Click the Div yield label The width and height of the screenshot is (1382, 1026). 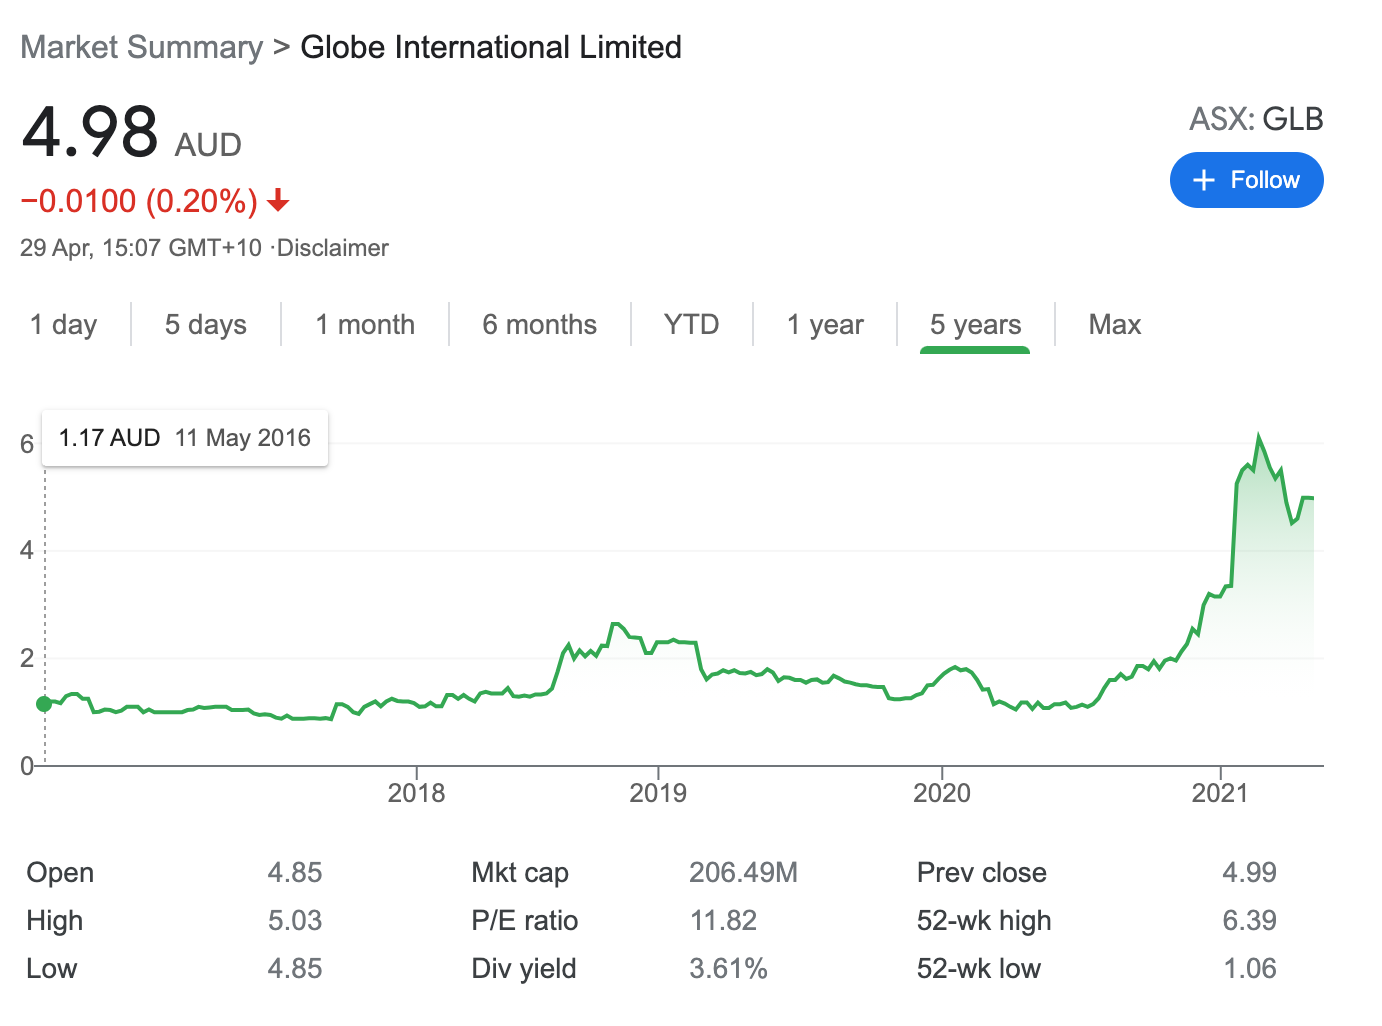(x=524, y=968)
